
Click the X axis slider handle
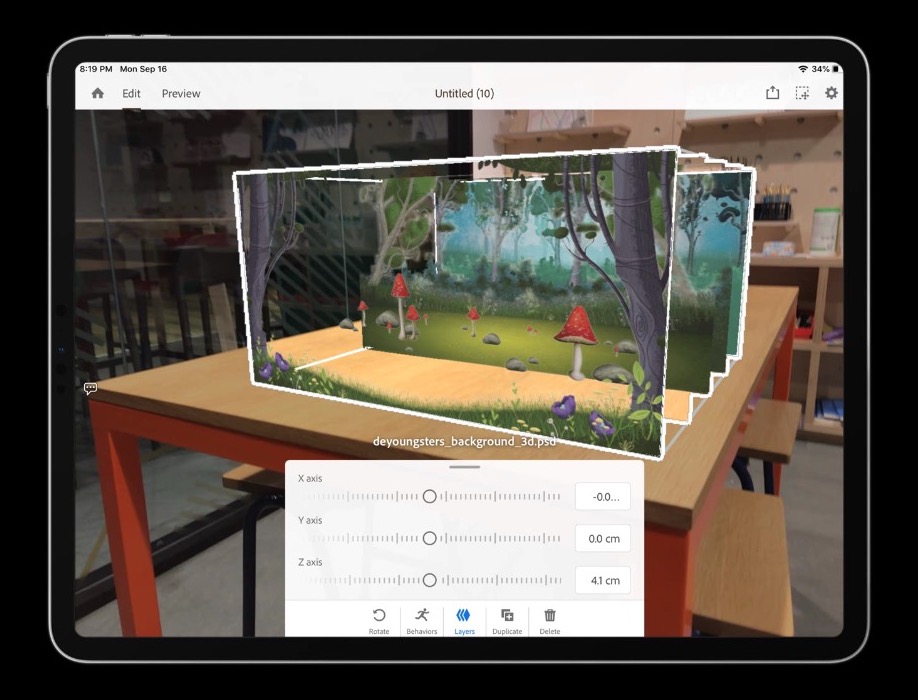(x=429, y=496)
